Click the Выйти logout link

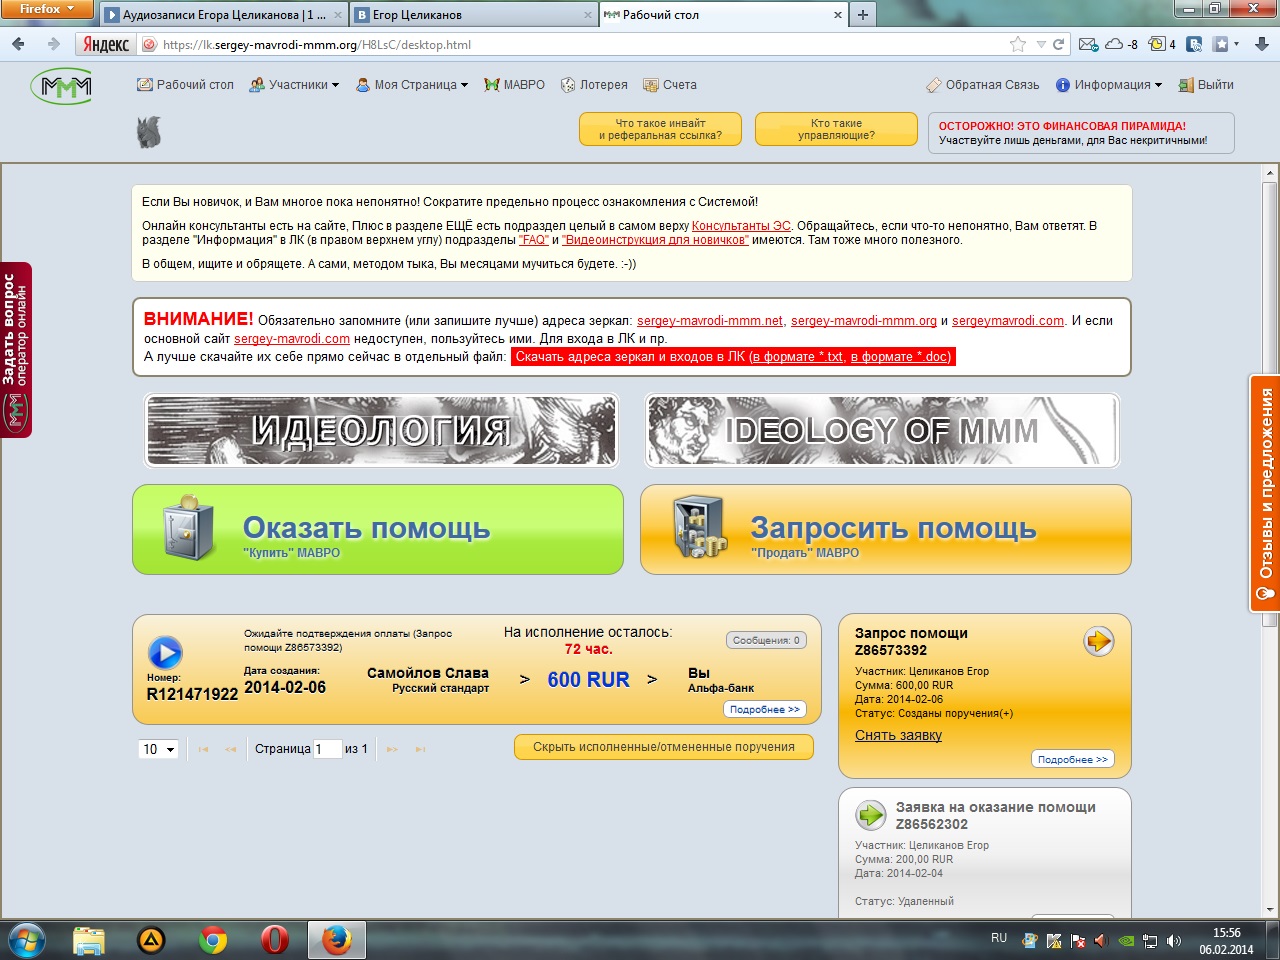[x=1206, y=85]
